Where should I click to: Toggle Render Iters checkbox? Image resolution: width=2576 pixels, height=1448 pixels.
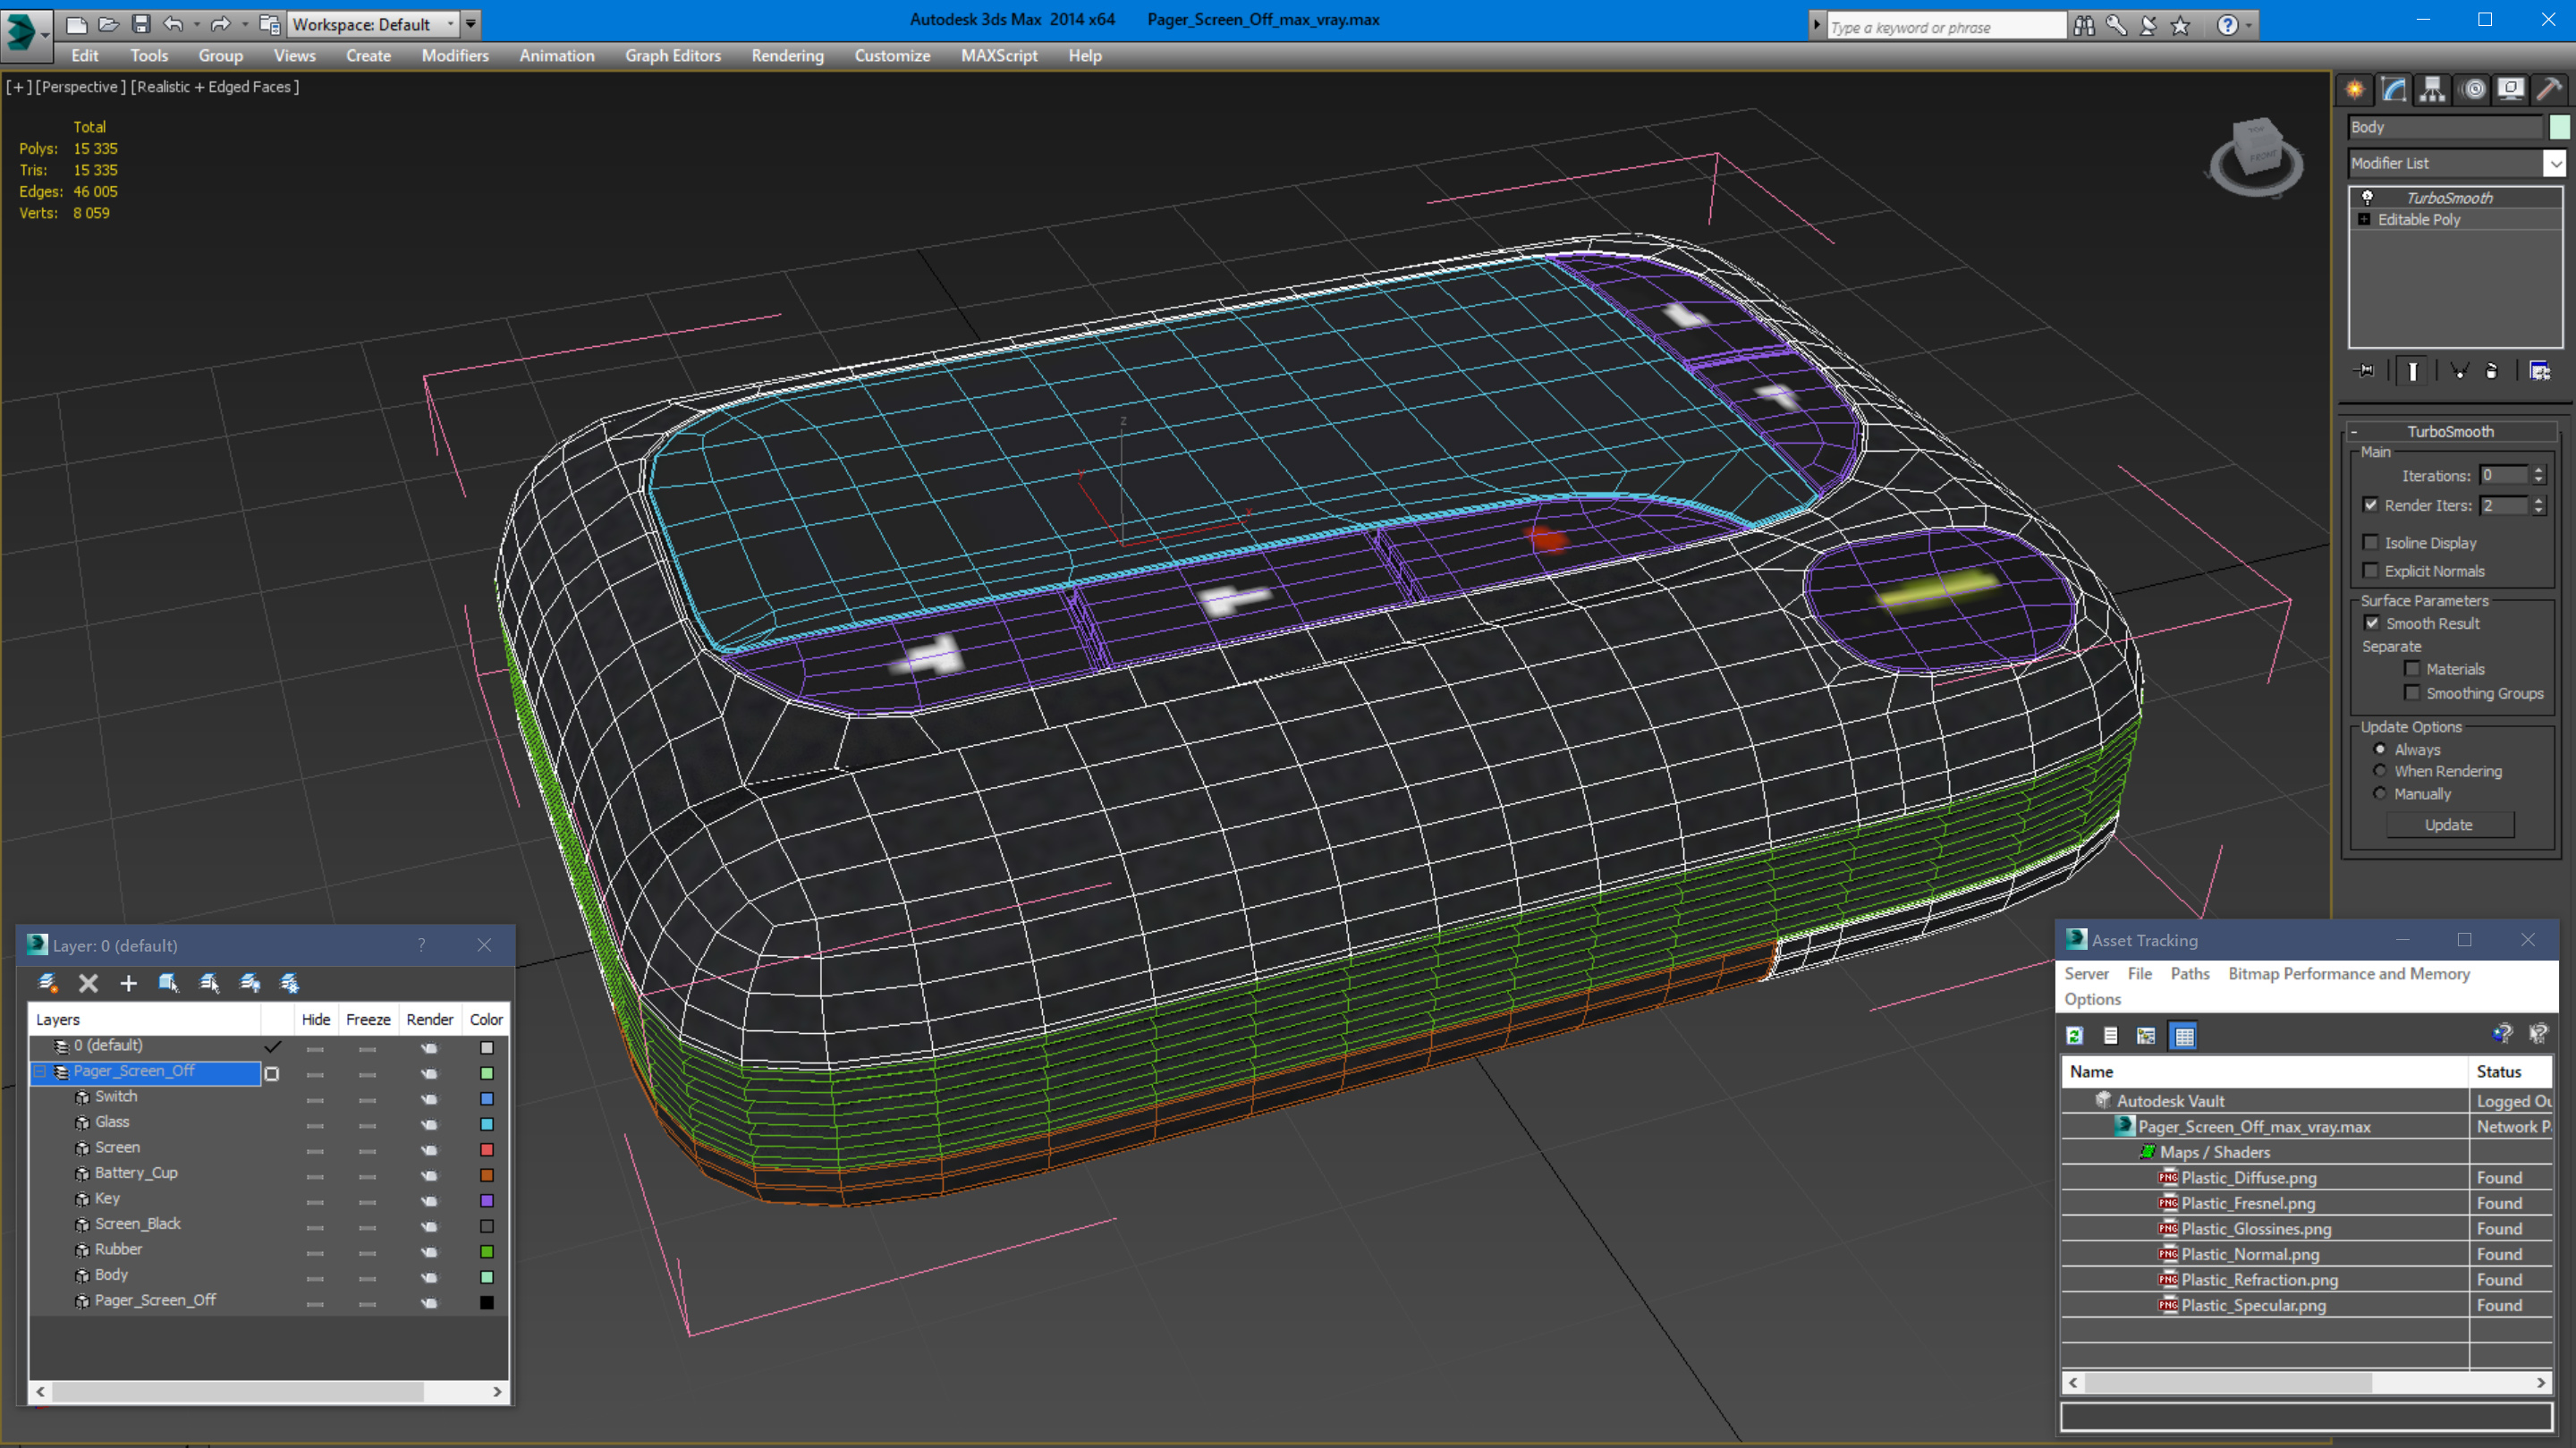(x=2370, y=505)
